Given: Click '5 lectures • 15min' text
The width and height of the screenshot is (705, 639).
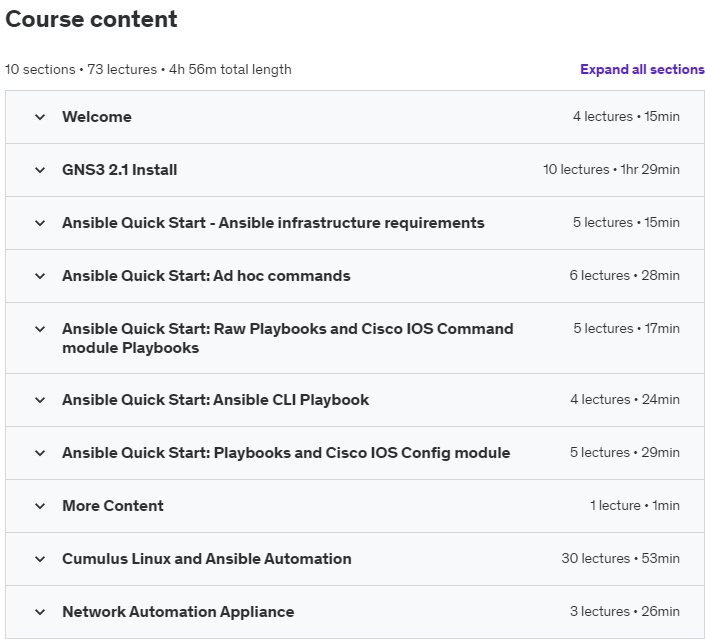Looking at the screenshot, I should pos(626,223).
